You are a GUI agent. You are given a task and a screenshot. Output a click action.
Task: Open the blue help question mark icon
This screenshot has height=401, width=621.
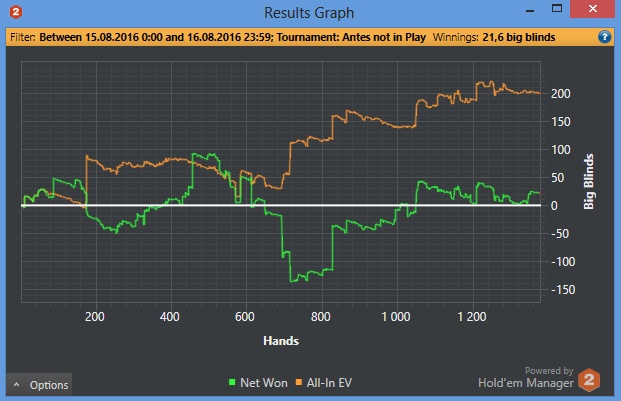(x=604, y=37)
